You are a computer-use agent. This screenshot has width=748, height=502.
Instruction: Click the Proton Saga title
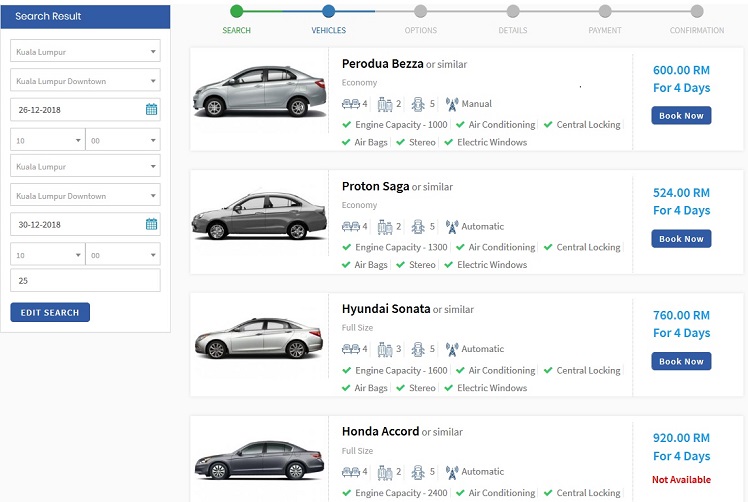click(375, 186)
